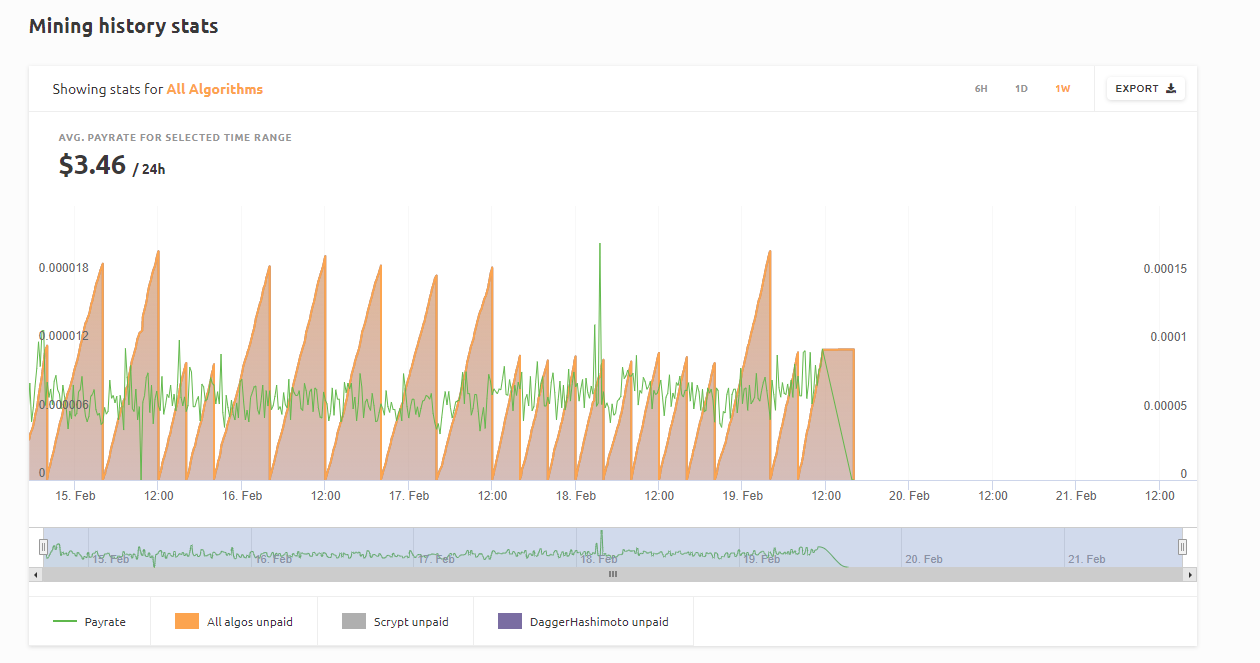
Task: Click the 15. Feb x-axis label
Action: 75,495
